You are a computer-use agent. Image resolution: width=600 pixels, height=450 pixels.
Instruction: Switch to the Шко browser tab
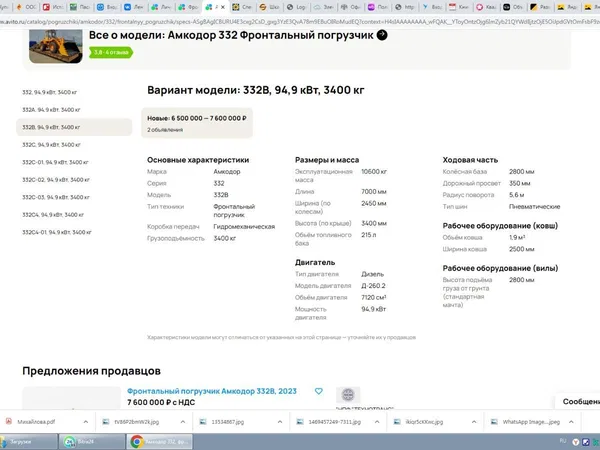coord(269,7)
